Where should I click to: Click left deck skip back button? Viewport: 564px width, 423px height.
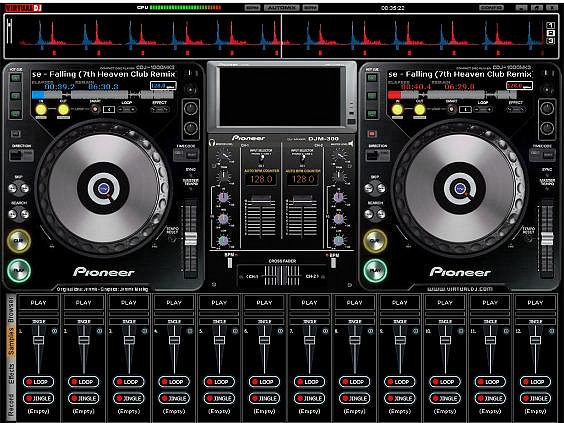[x=12, y=188]
